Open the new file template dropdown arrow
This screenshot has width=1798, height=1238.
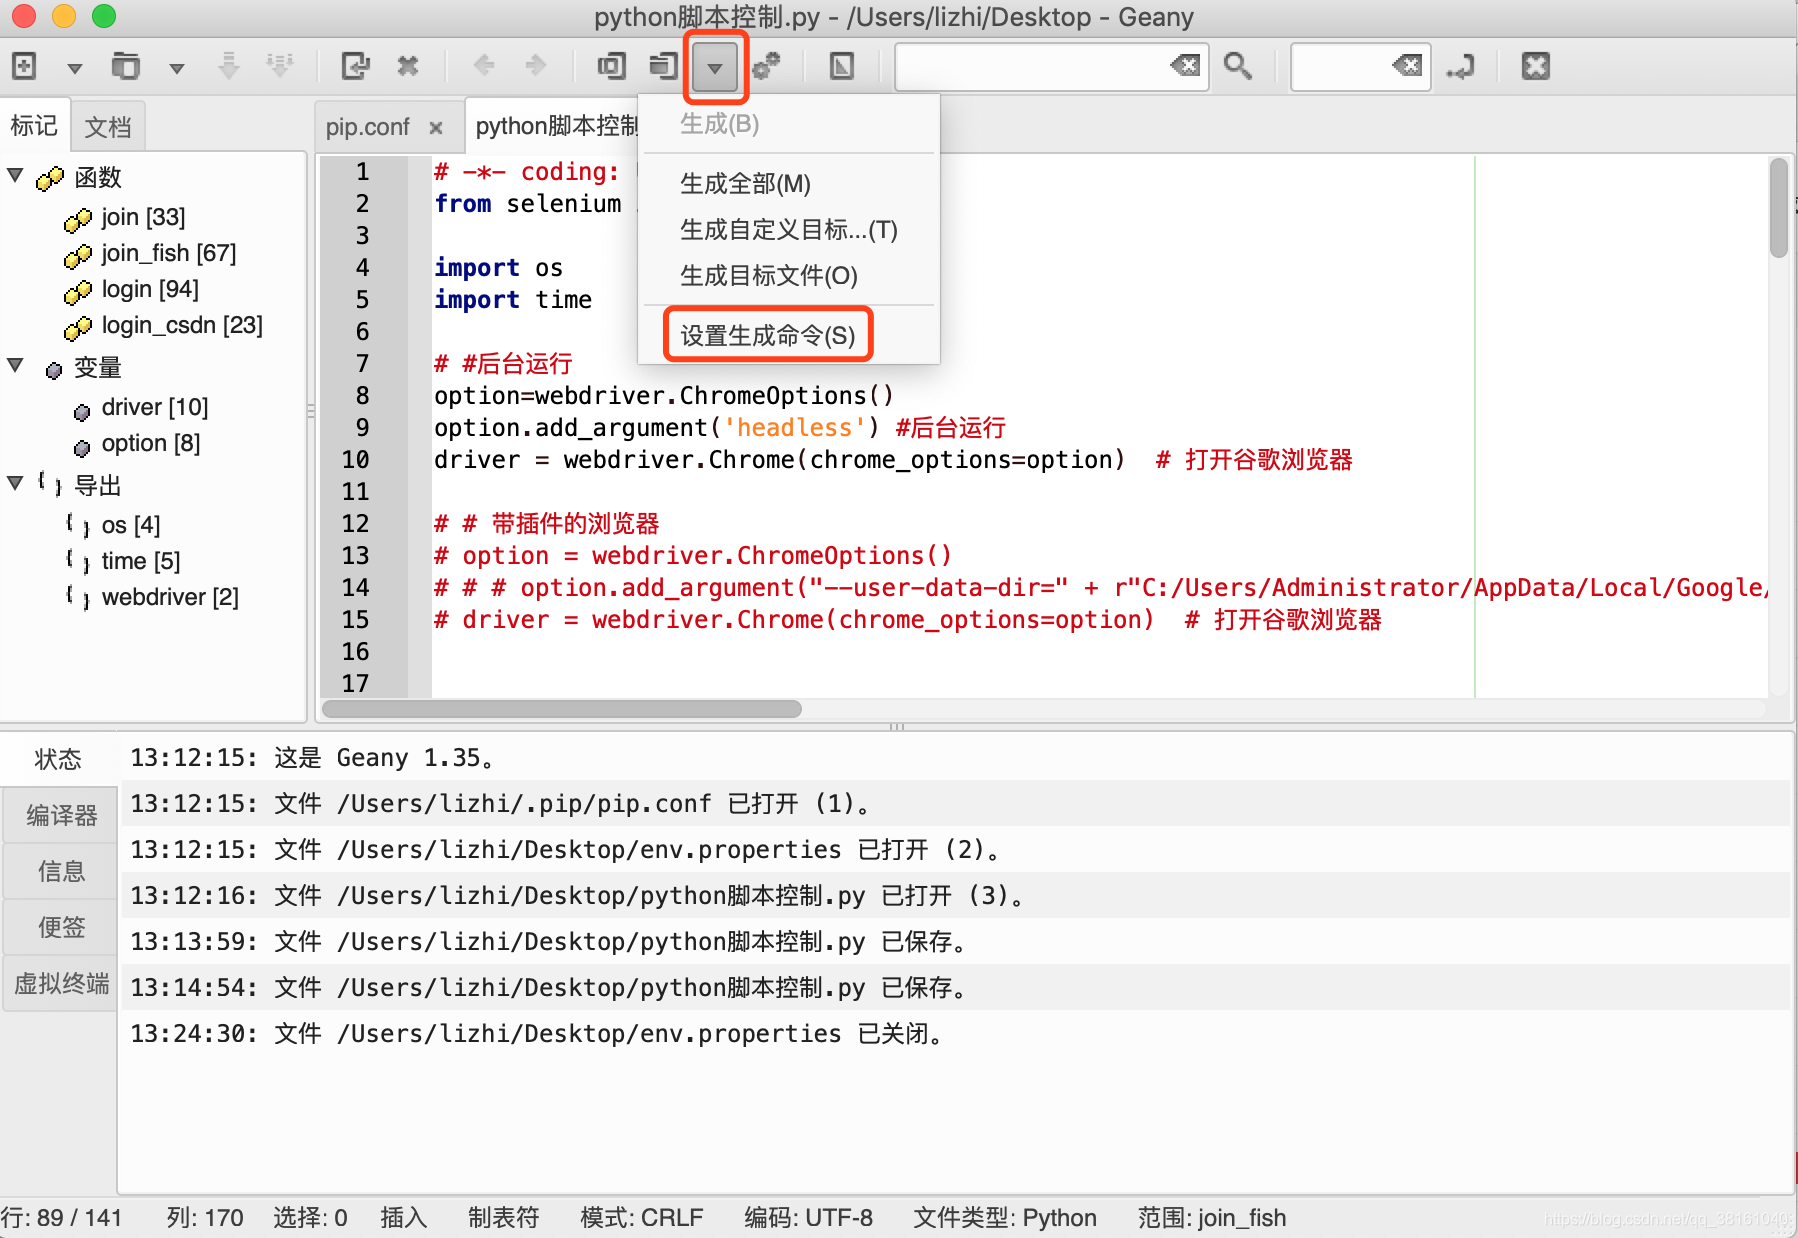[74, 68]
